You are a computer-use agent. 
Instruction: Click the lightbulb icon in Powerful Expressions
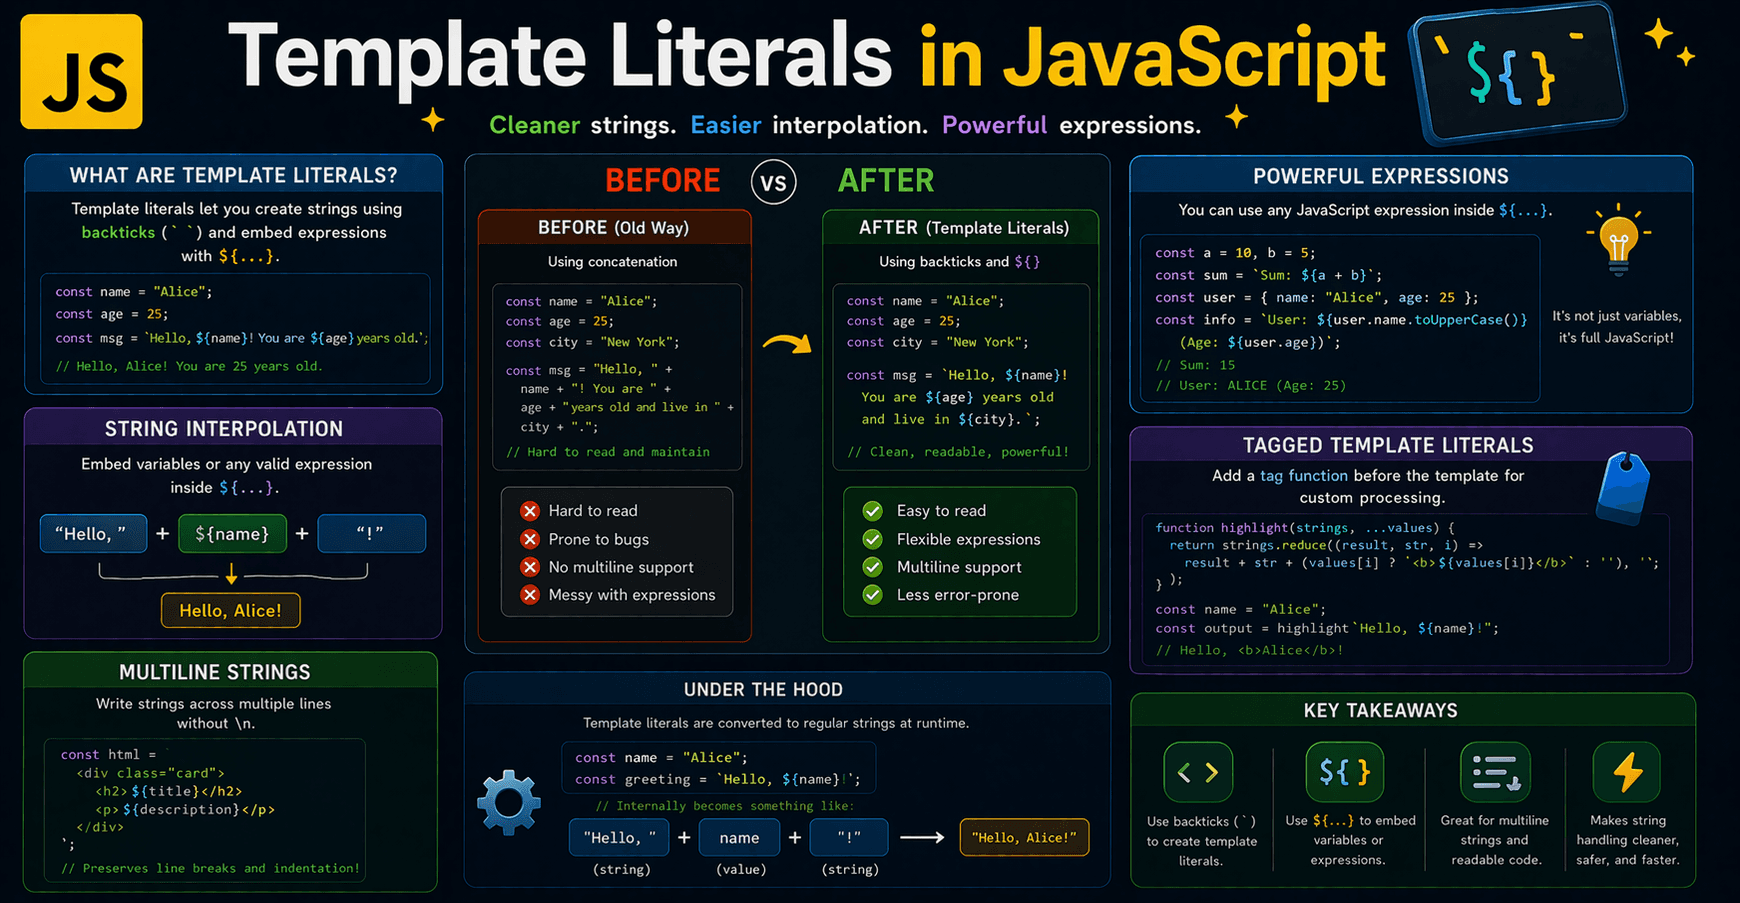pos(1617,241)
